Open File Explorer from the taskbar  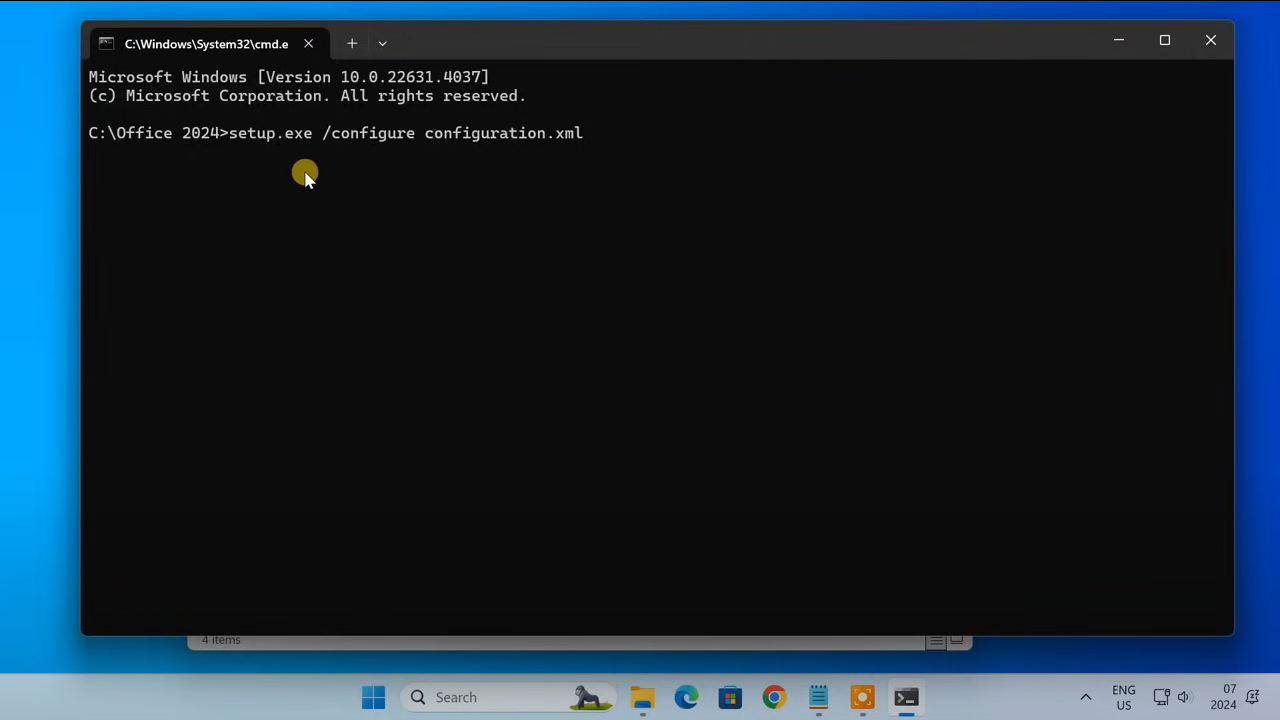[x=642, y=697]
